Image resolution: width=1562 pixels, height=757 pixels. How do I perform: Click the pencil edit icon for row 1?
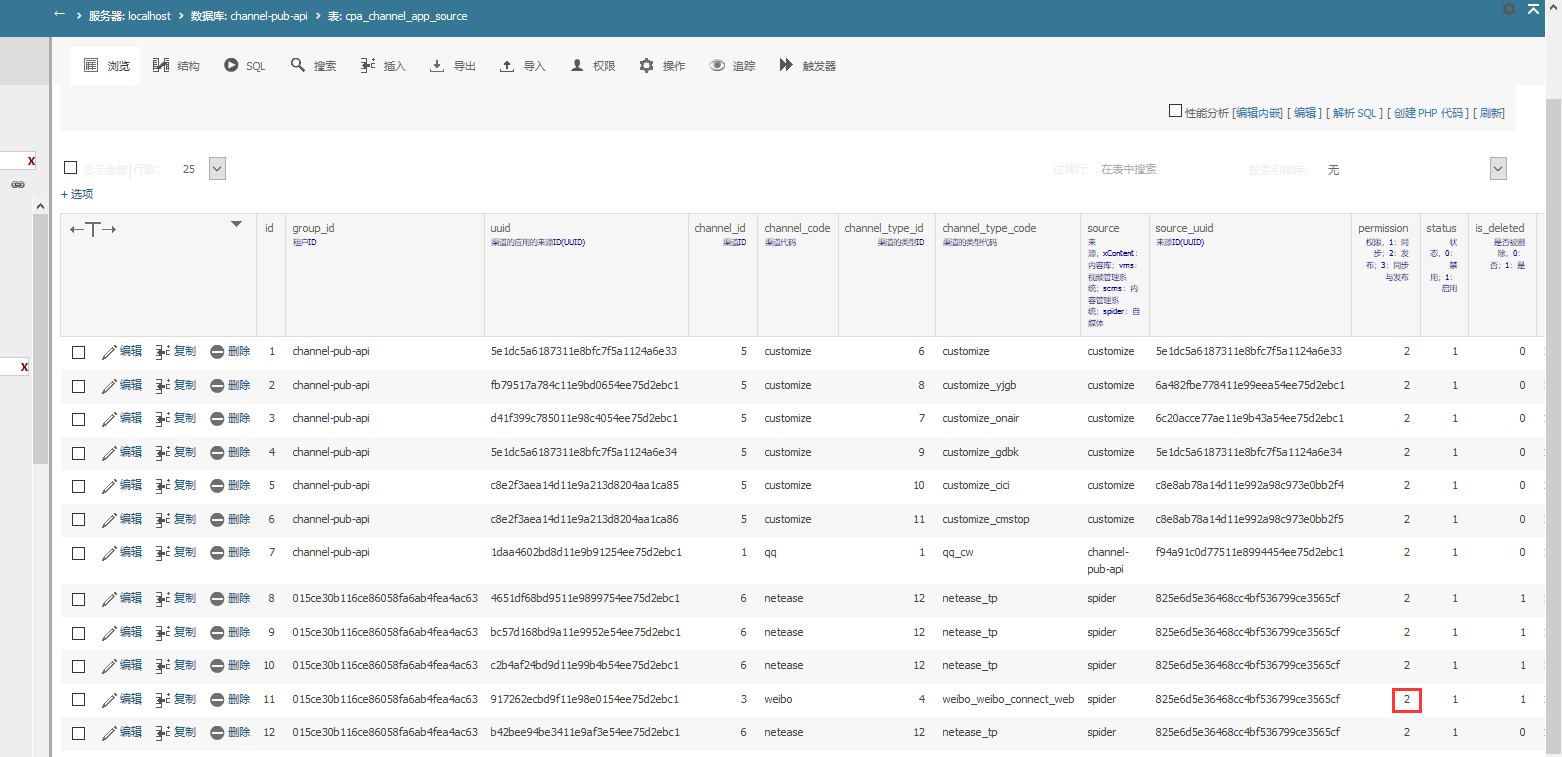[x=109, y=352]
